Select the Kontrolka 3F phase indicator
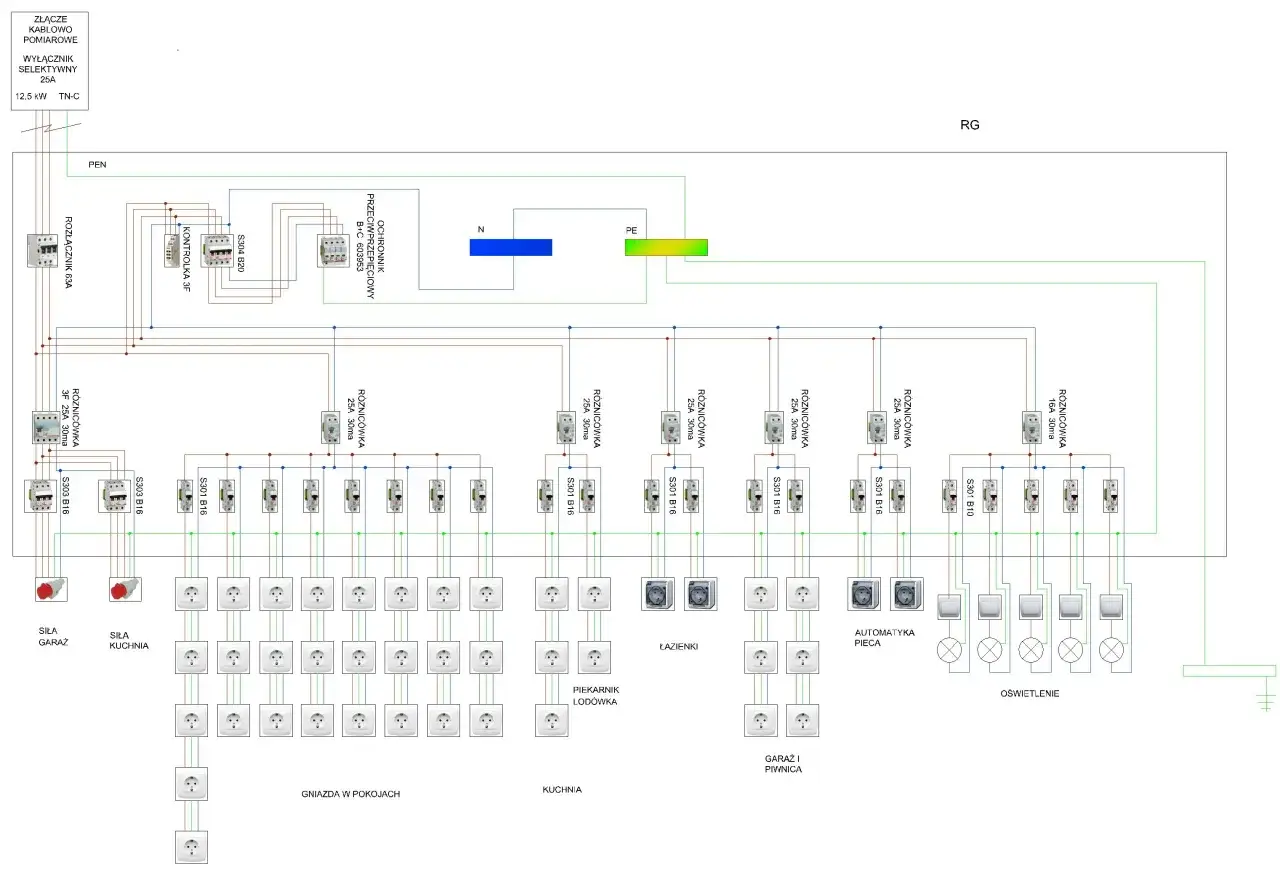This screenshot has height=870, width=1280. (x=170, y=250)
